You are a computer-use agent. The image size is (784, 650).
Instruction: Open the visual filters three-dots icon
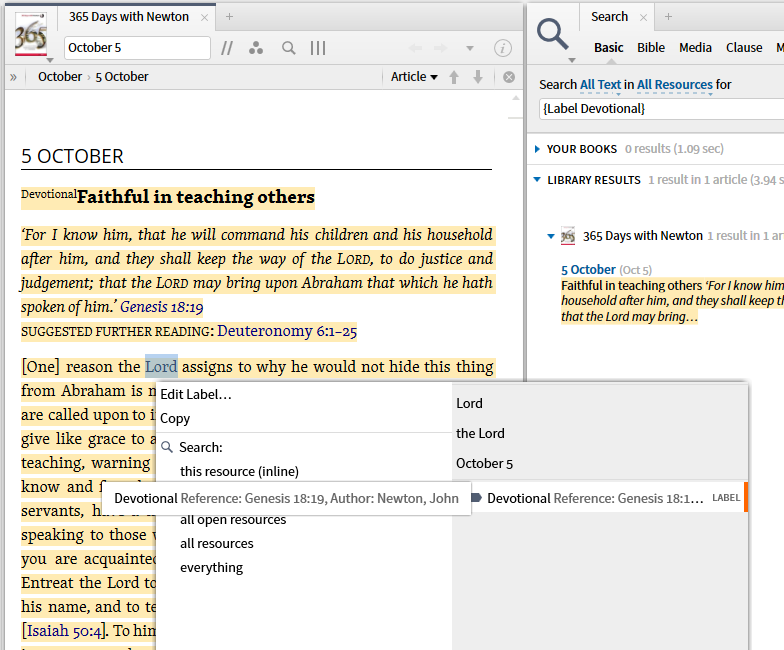(256, 48)
